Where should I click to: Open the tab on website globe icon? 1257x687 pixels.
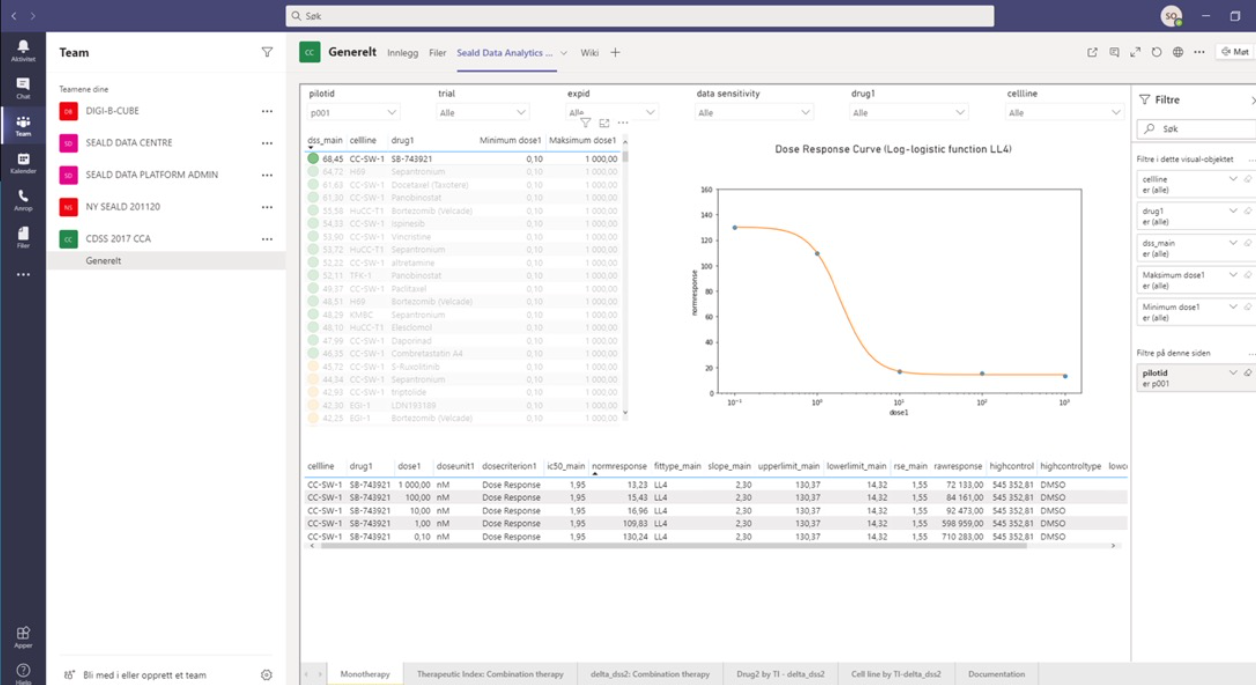[1178, 52]
